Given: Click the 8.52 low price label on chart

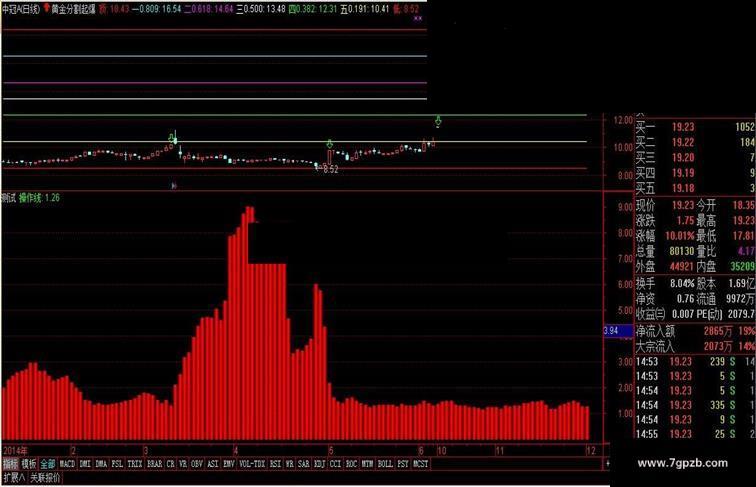Looking at the screenshot, I should [331, 170].
